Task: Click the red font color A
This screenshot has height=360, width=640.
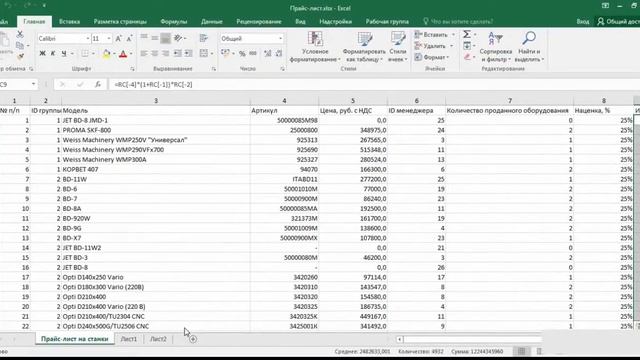Action: pyautogui.click(x=123, y=53)
